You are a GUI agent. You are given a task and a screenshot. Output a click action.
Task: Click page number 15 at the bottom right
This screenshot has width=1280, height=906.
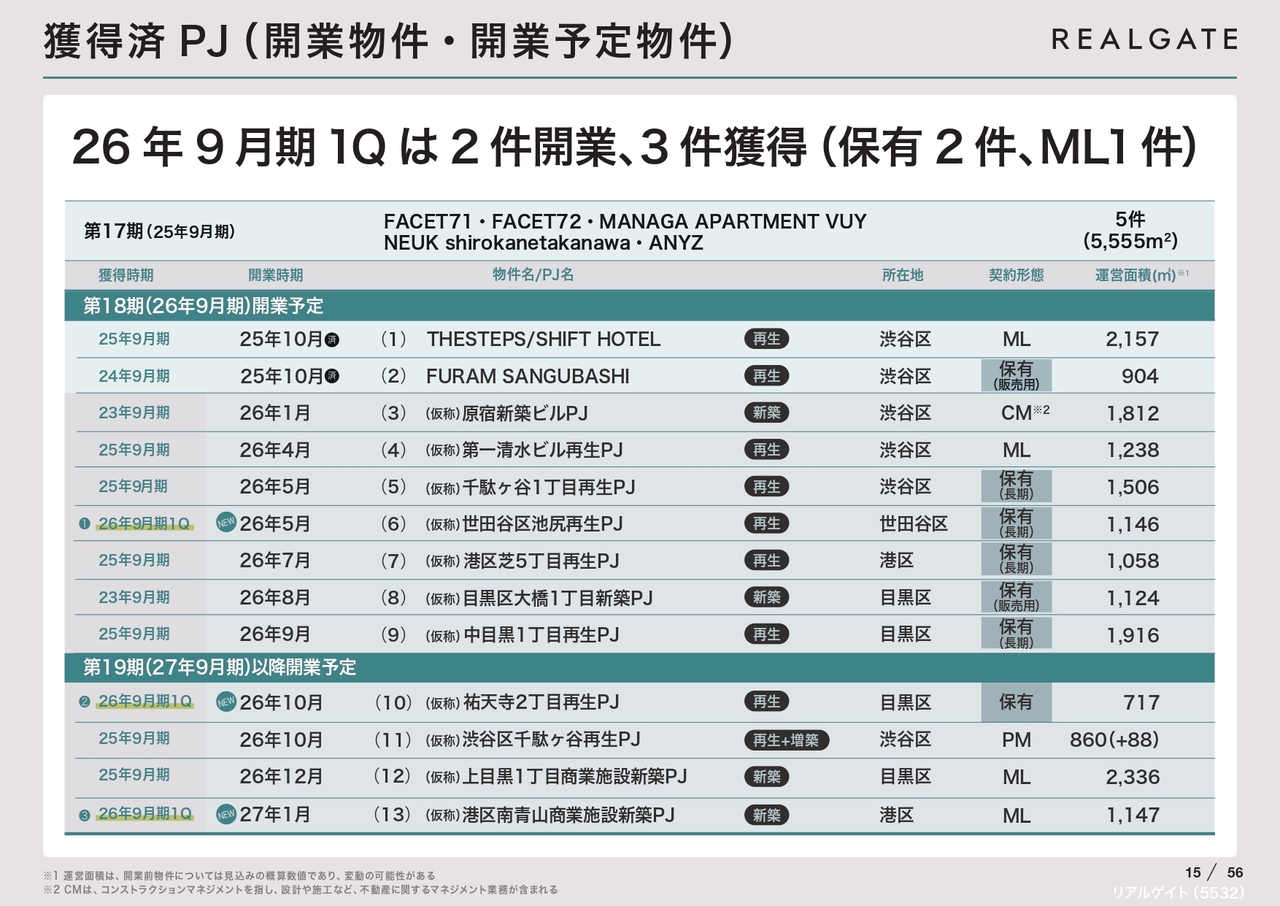pos(1192,872)
